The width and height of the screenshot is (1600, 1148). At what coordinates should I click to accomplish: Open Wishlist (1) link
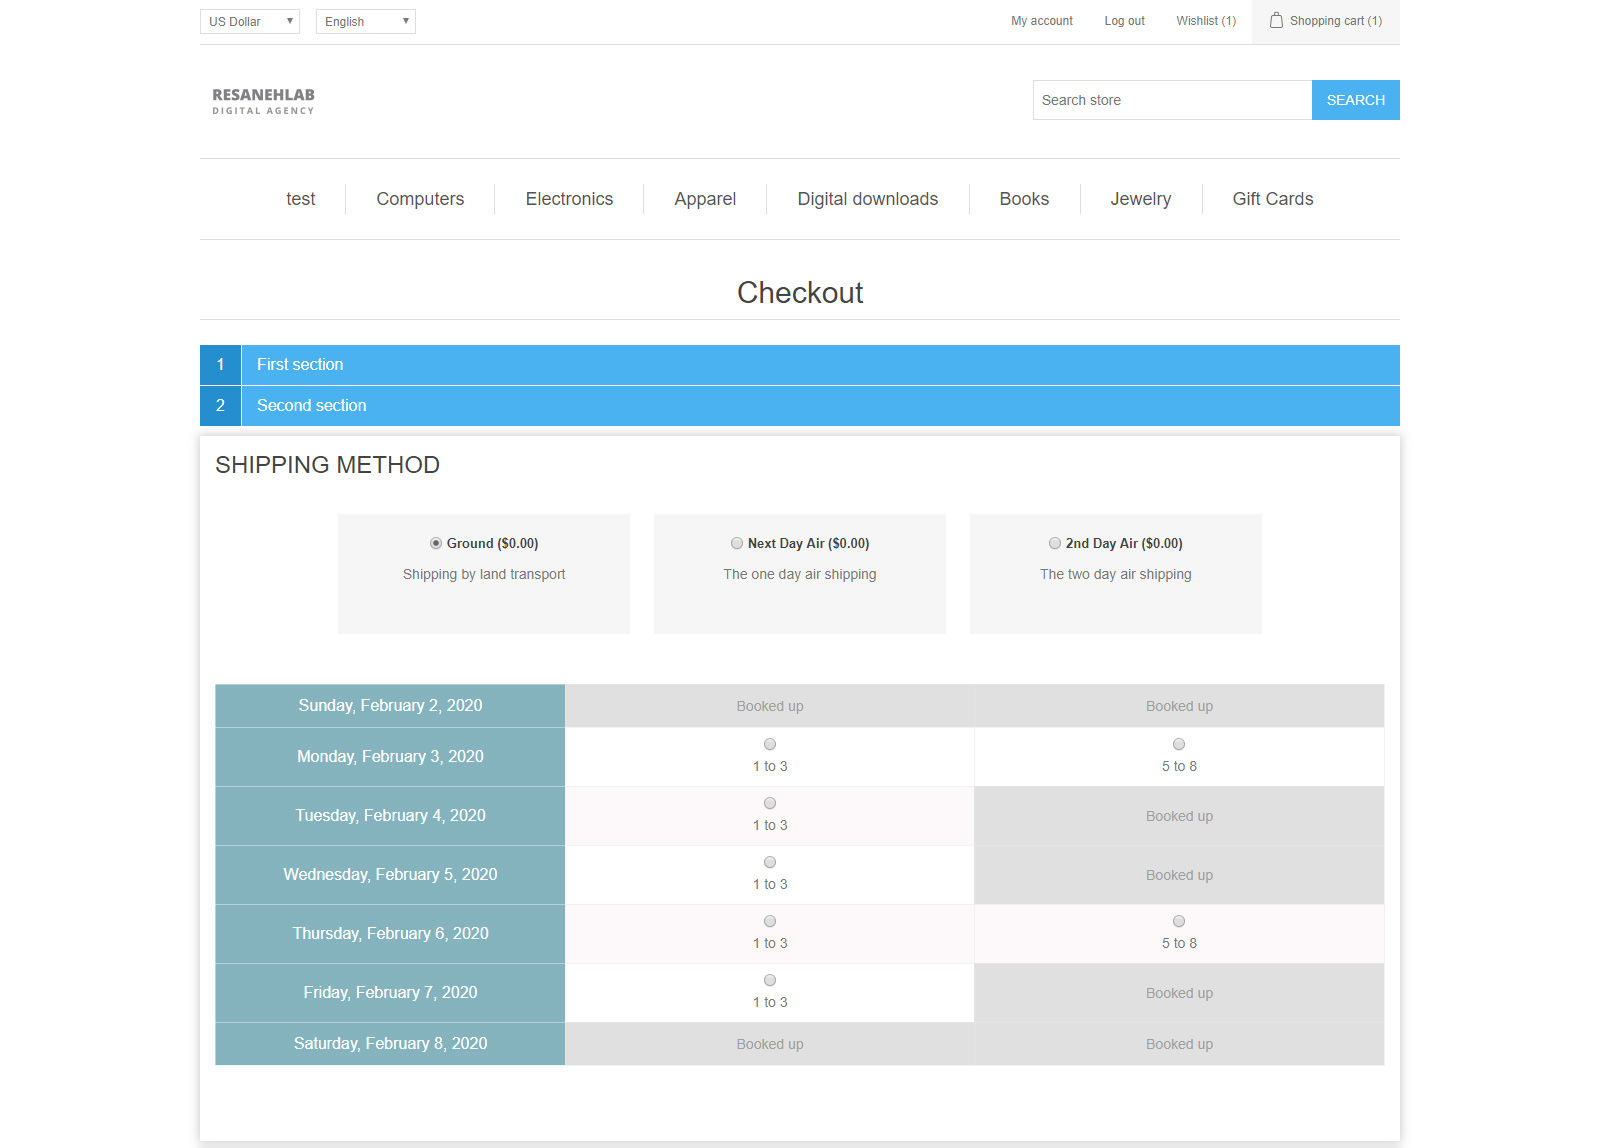click(1206, 21)
